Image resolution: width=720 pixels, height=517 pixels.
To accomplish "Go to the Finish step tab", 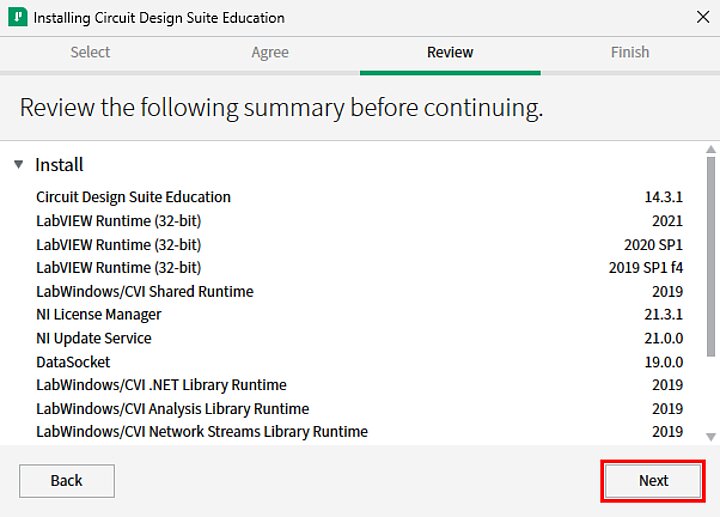I will pos(630,52).
